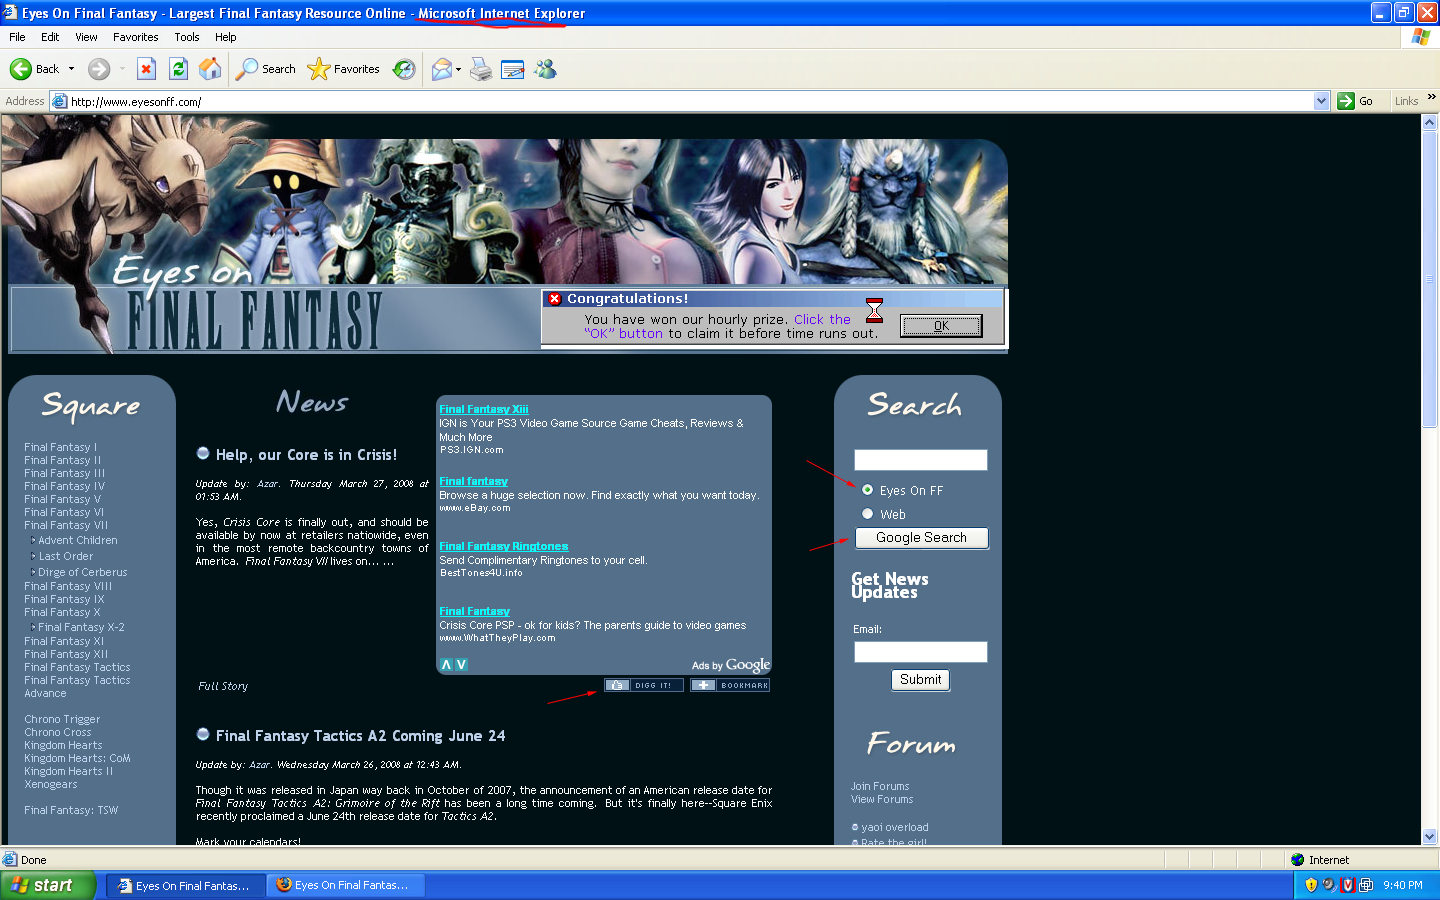Click the page icon in Address bar
Image resolution: width=1440 pixels, height=900 pixels.
click(59, 101)
